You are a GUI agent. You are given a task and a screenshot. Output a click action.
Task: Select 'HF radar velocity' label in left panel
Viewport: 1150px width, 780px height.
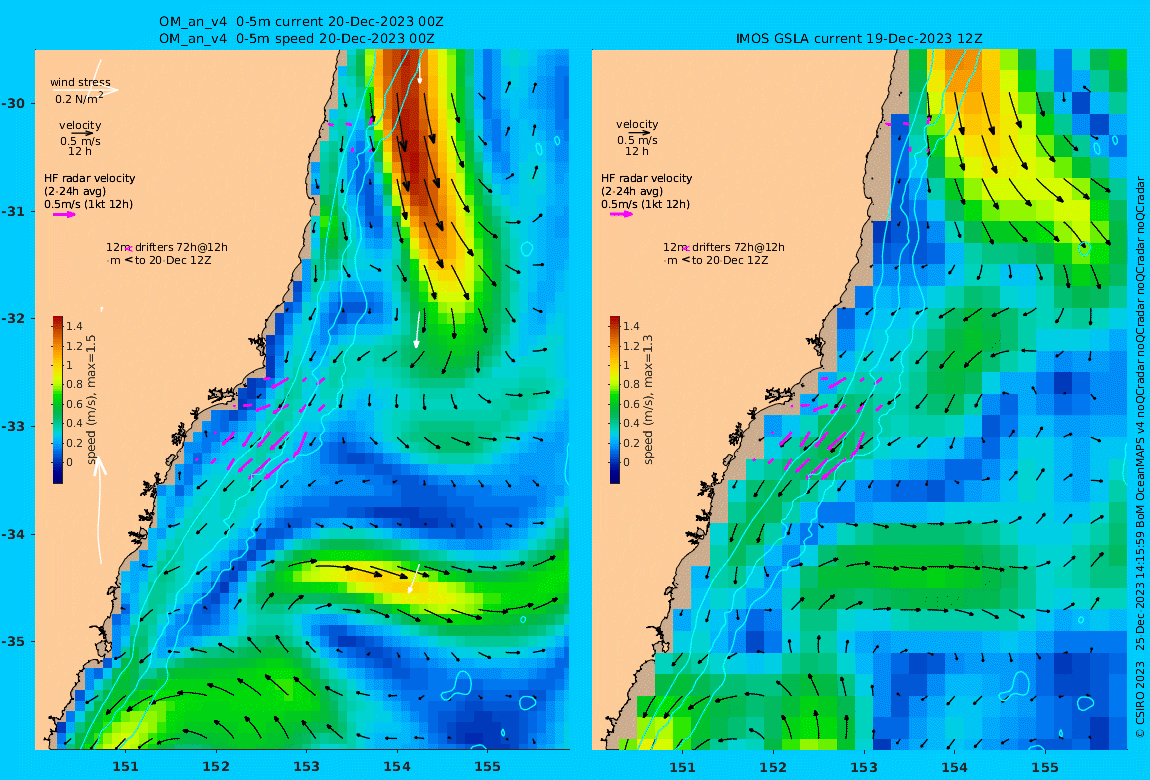tap(89, 178)
